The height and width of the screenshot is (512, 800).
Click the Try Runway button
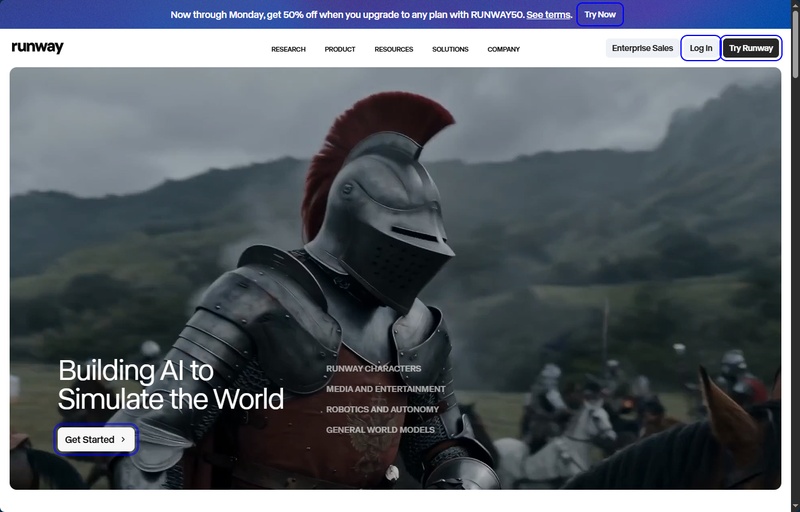click(x=750, y=48)
